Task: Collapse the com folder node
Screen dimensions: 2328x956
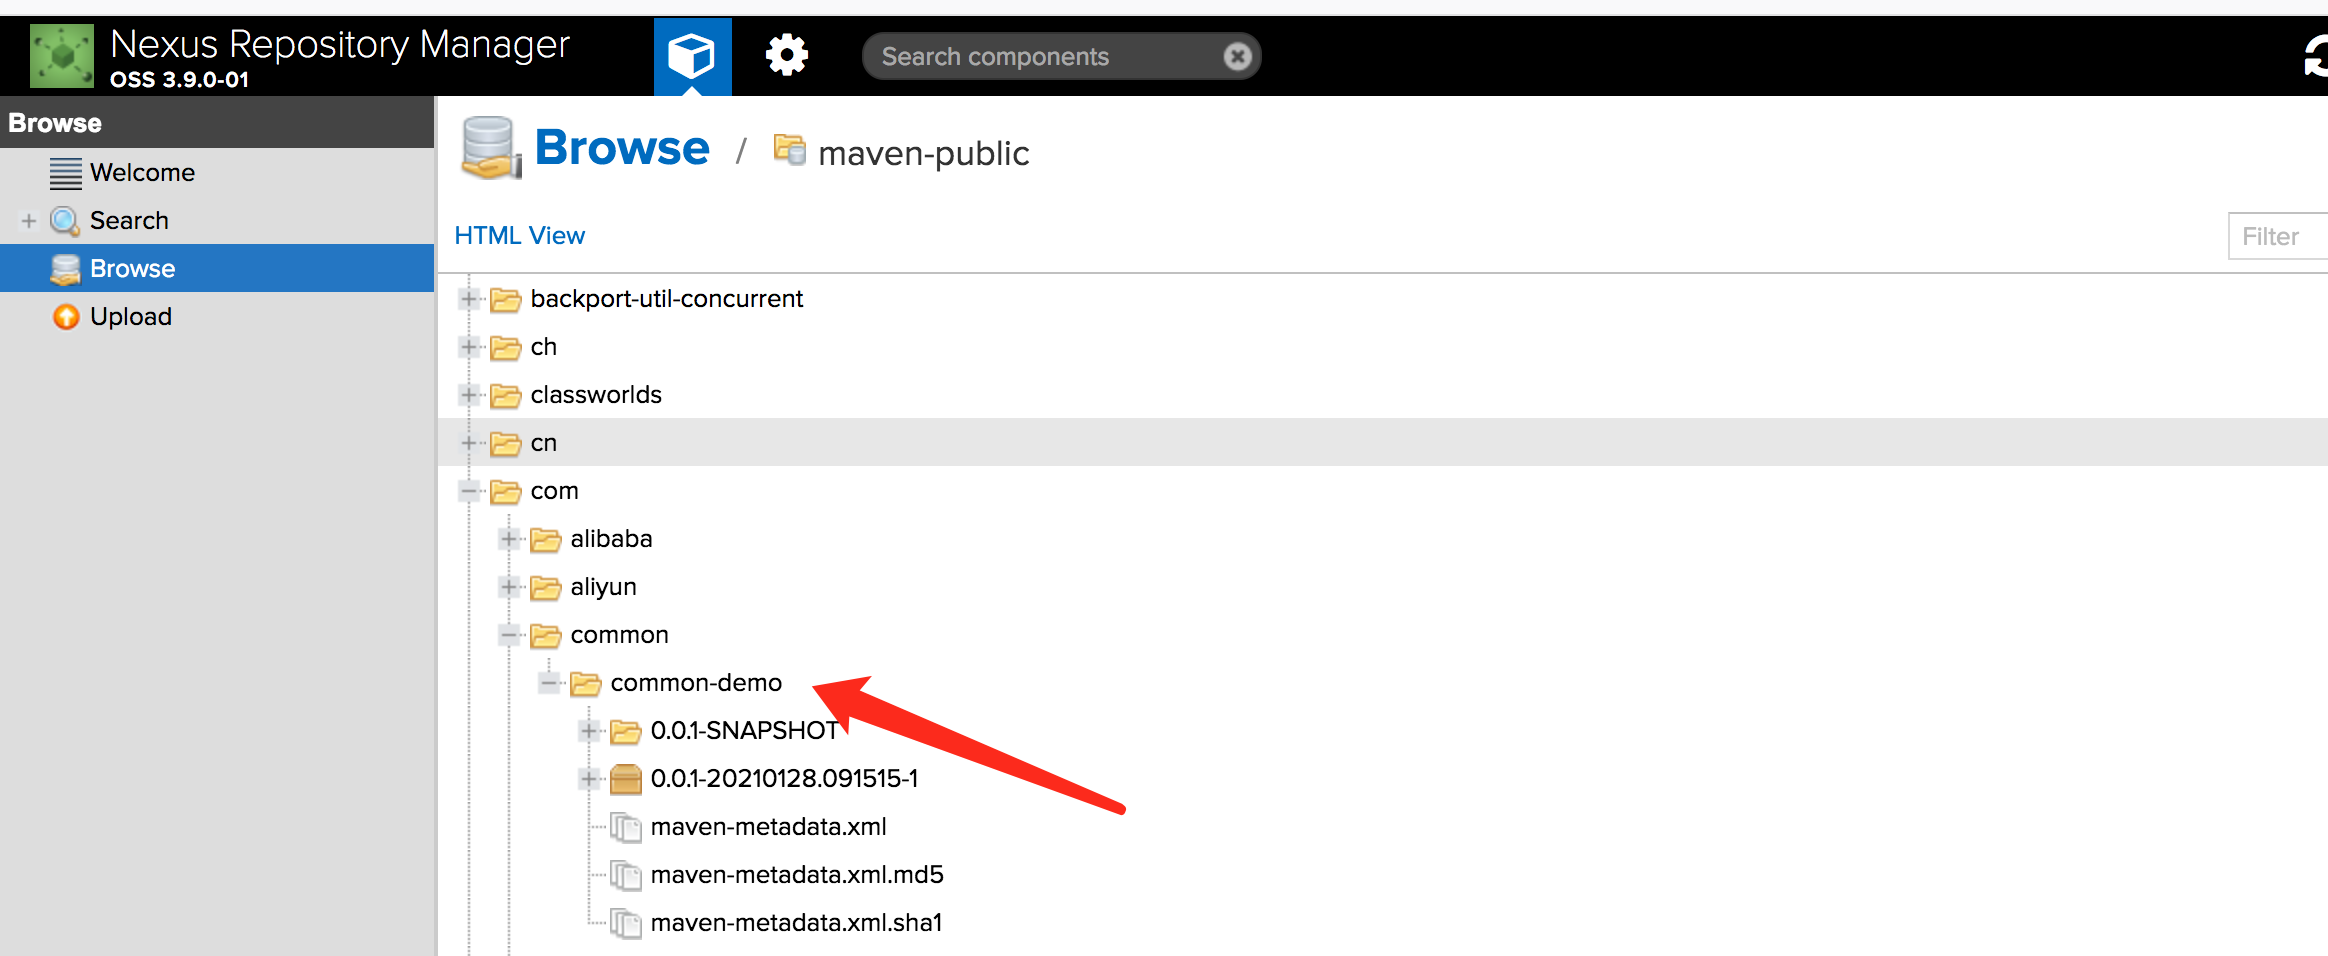Action: [x=468, y=491]
